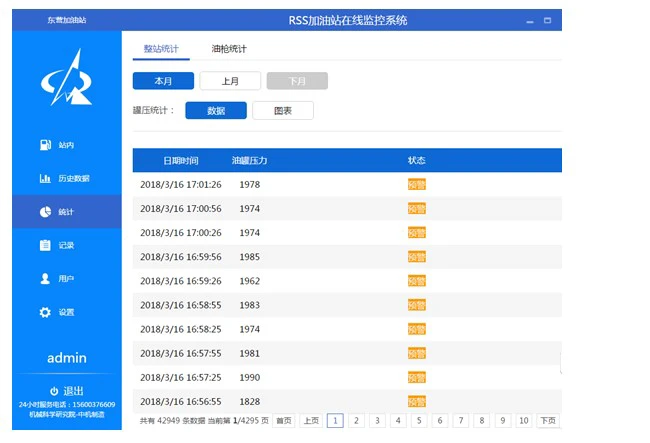Go to the 用户 sidebar menu item
This screenshot has width=650, height=443.
66,278
